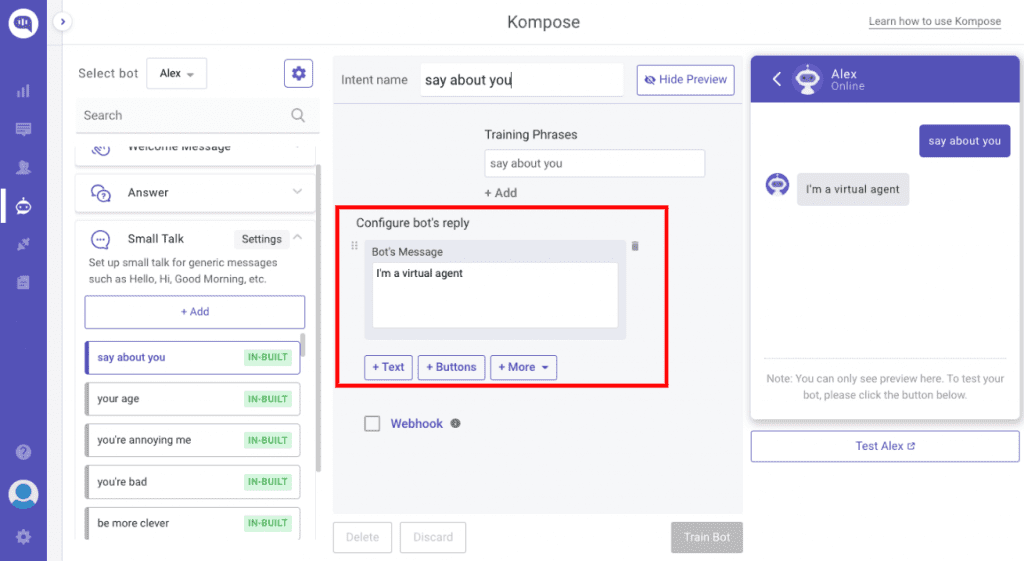The width and height of the screenshot is (1024, 561).
Task: Open the analytics bar chart icon in the sidebar
Action: coord(23,91)
